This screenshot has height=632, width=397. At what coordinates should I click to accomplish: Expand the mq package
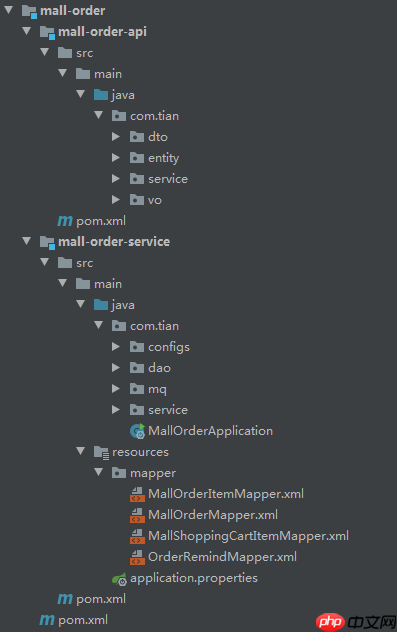point(116,389)
